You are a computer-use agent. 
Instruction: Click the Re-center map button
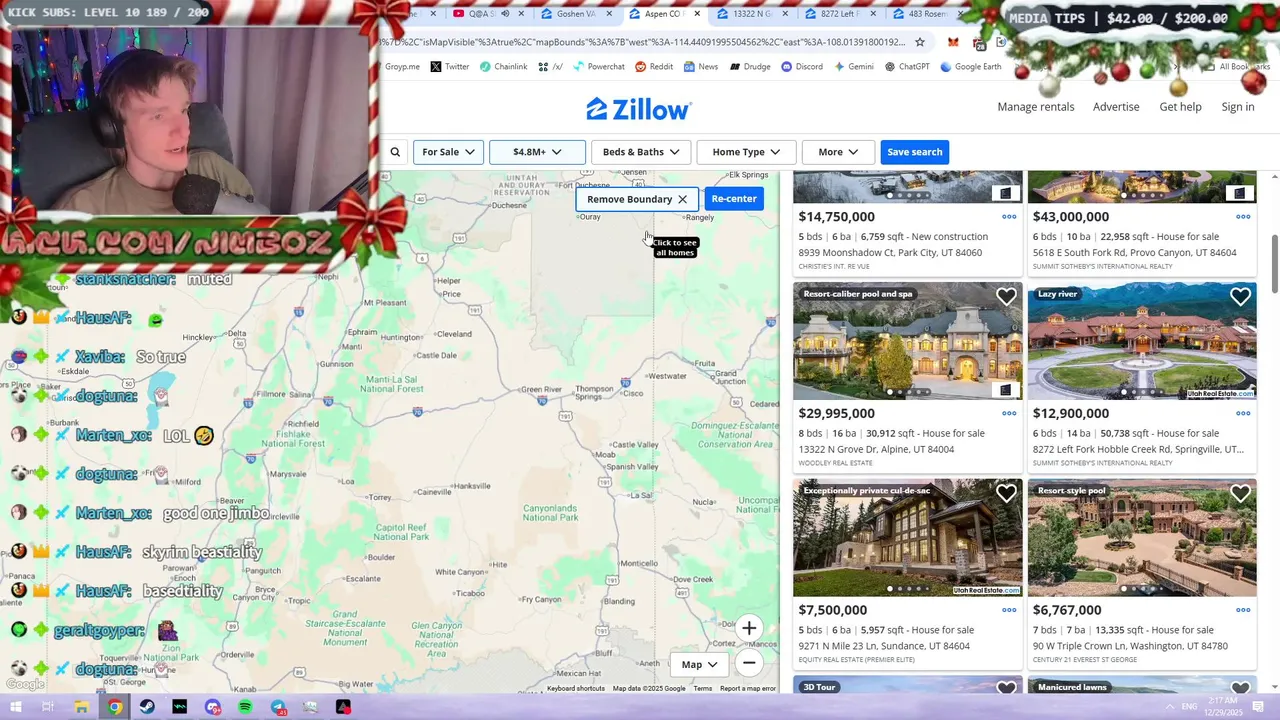(734, 198)
